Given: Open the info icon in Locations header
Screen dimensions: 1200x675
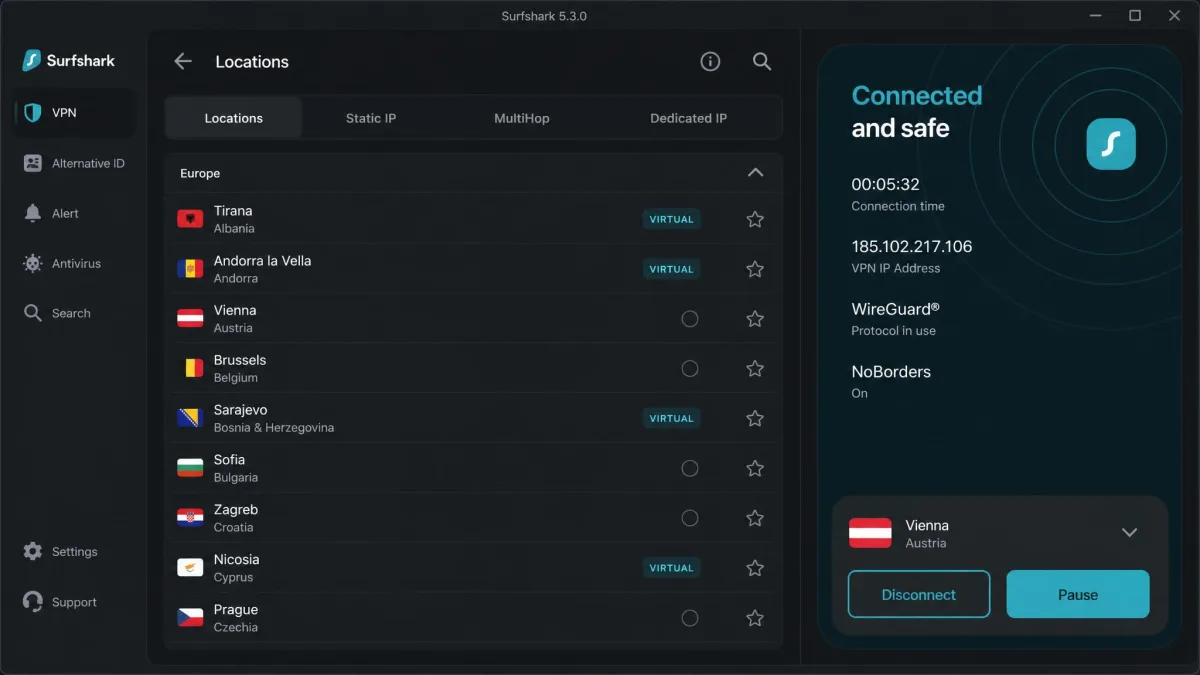Looking at the screenshot, I should coord(710,61).
